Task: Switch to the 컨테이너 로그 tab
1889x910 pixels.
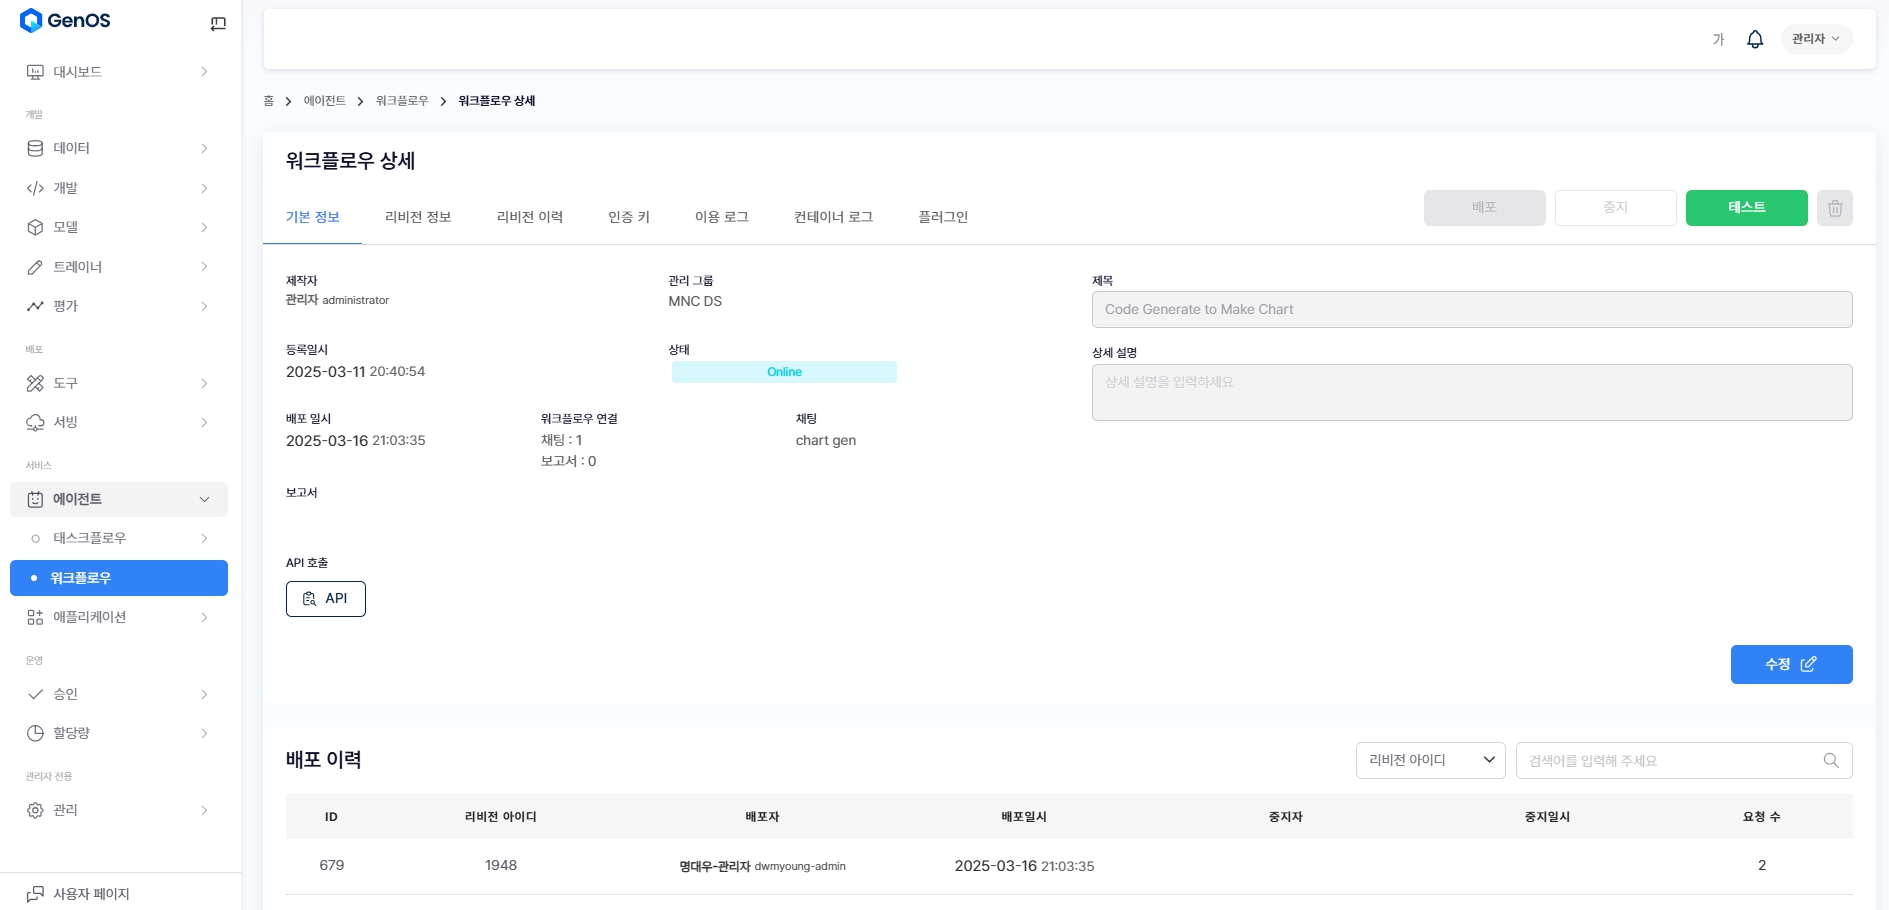Action: tap(833, 217)
